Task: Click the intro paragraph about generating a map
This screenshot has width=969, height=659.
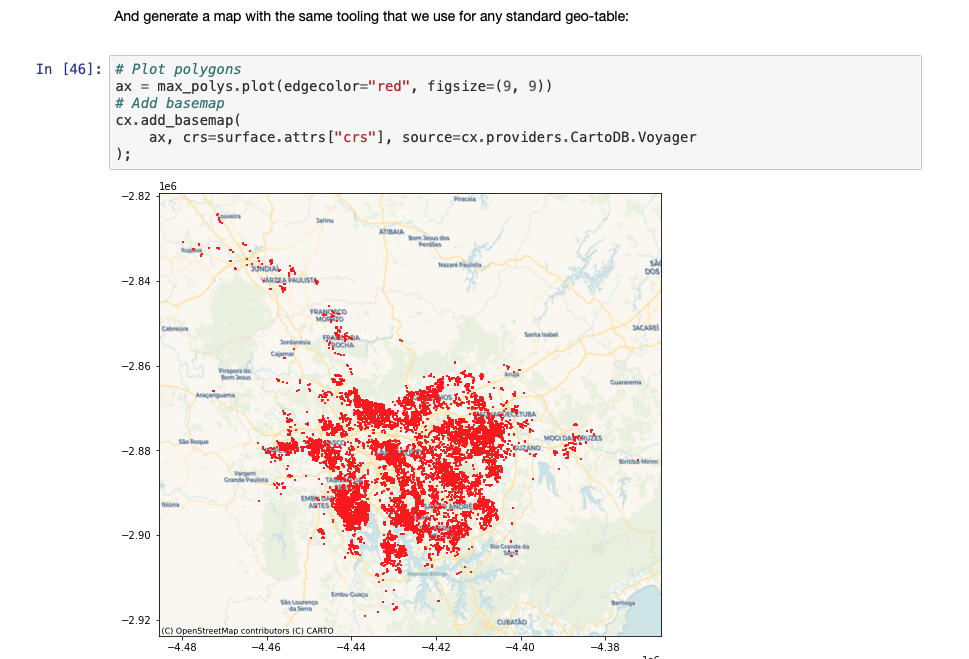Action: (371, 16)
